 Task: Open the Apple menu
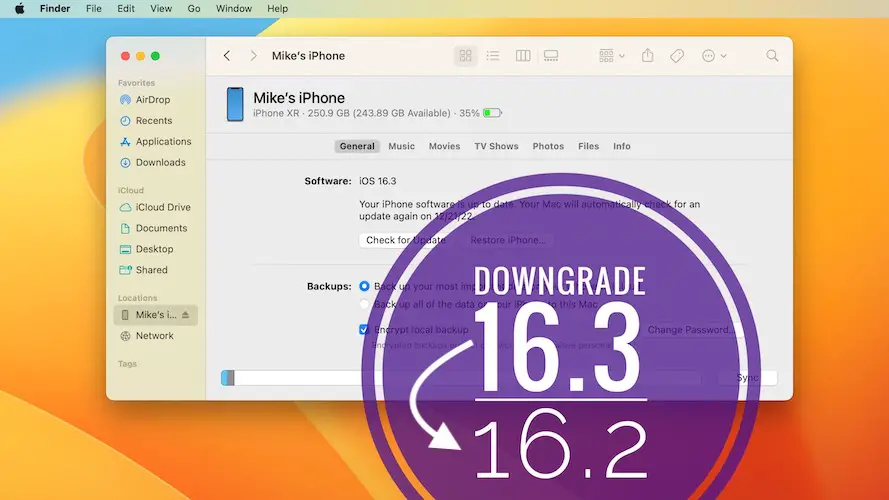(x=19, y=9)
